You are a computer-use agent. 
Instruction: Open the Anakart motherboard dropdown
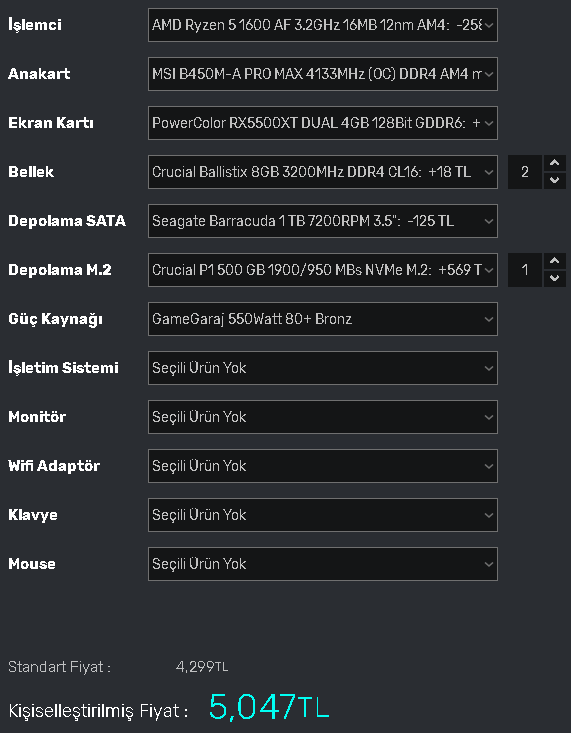pos(323,74)
